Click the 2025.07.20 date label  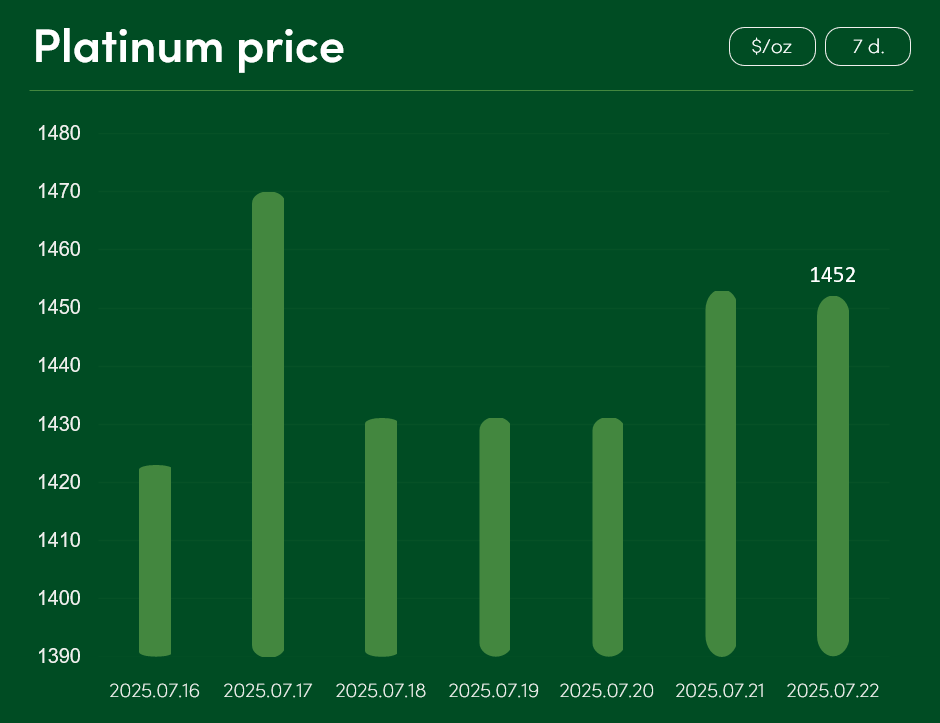tap(607, 691)
